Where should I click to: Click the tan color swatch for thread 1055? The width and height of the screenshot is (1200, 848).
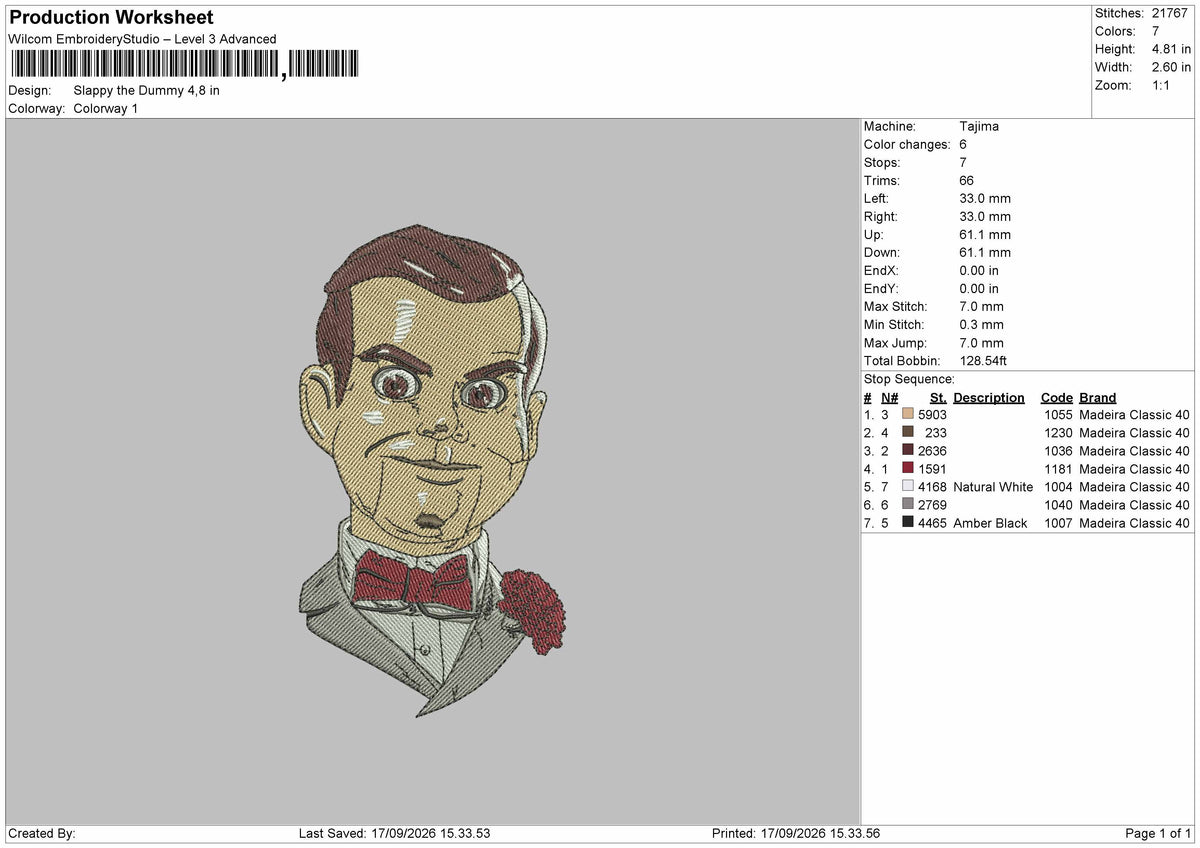point(908,414)
